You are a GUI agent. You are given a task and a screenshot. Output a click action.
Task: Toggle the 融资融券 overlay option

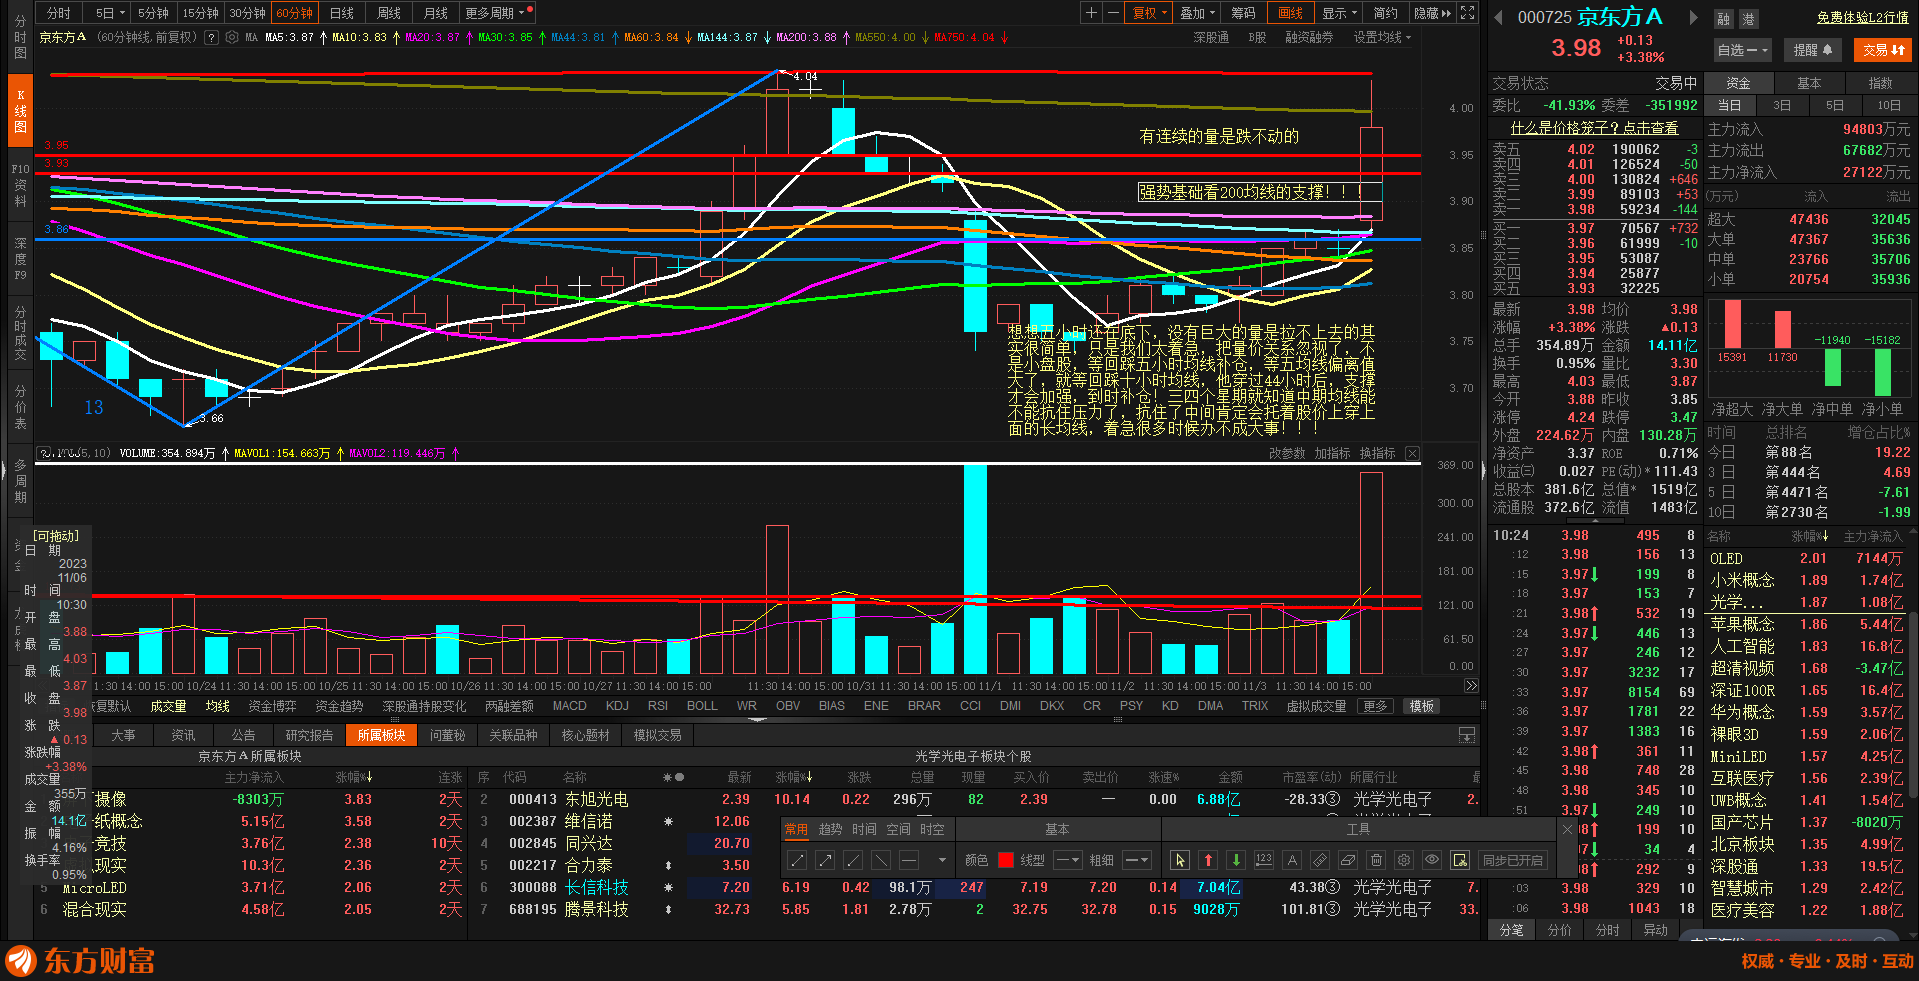1309,38
